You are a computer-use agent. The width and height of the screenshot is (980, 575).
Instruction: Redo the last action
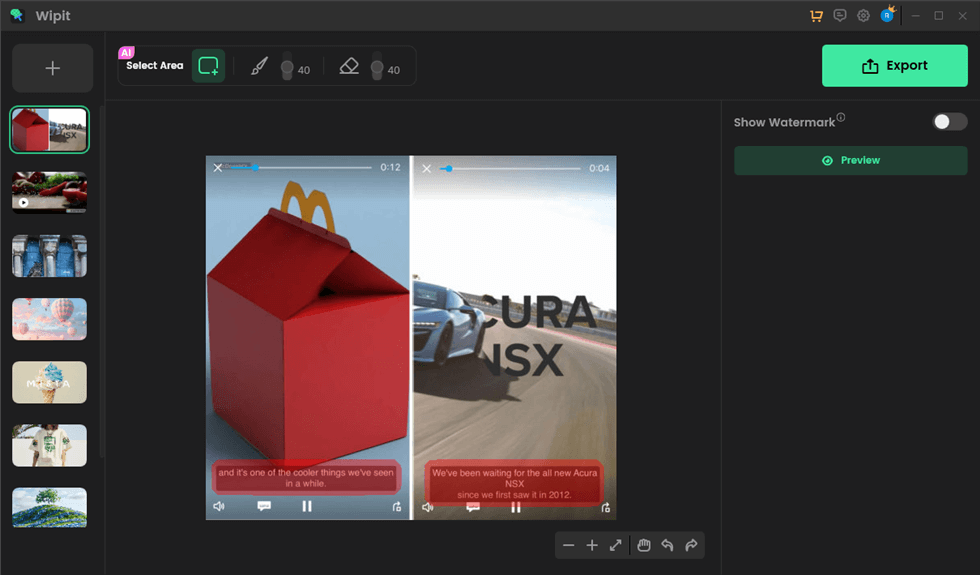pos(691,546)
